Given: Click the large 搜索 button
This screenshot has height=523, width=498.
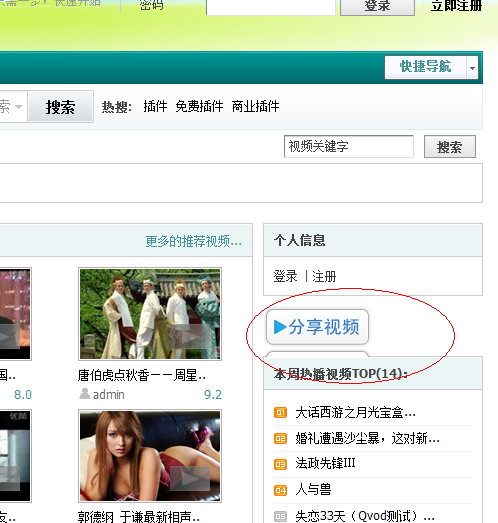Looking at the screenshot, I should (x=60, y=107).
